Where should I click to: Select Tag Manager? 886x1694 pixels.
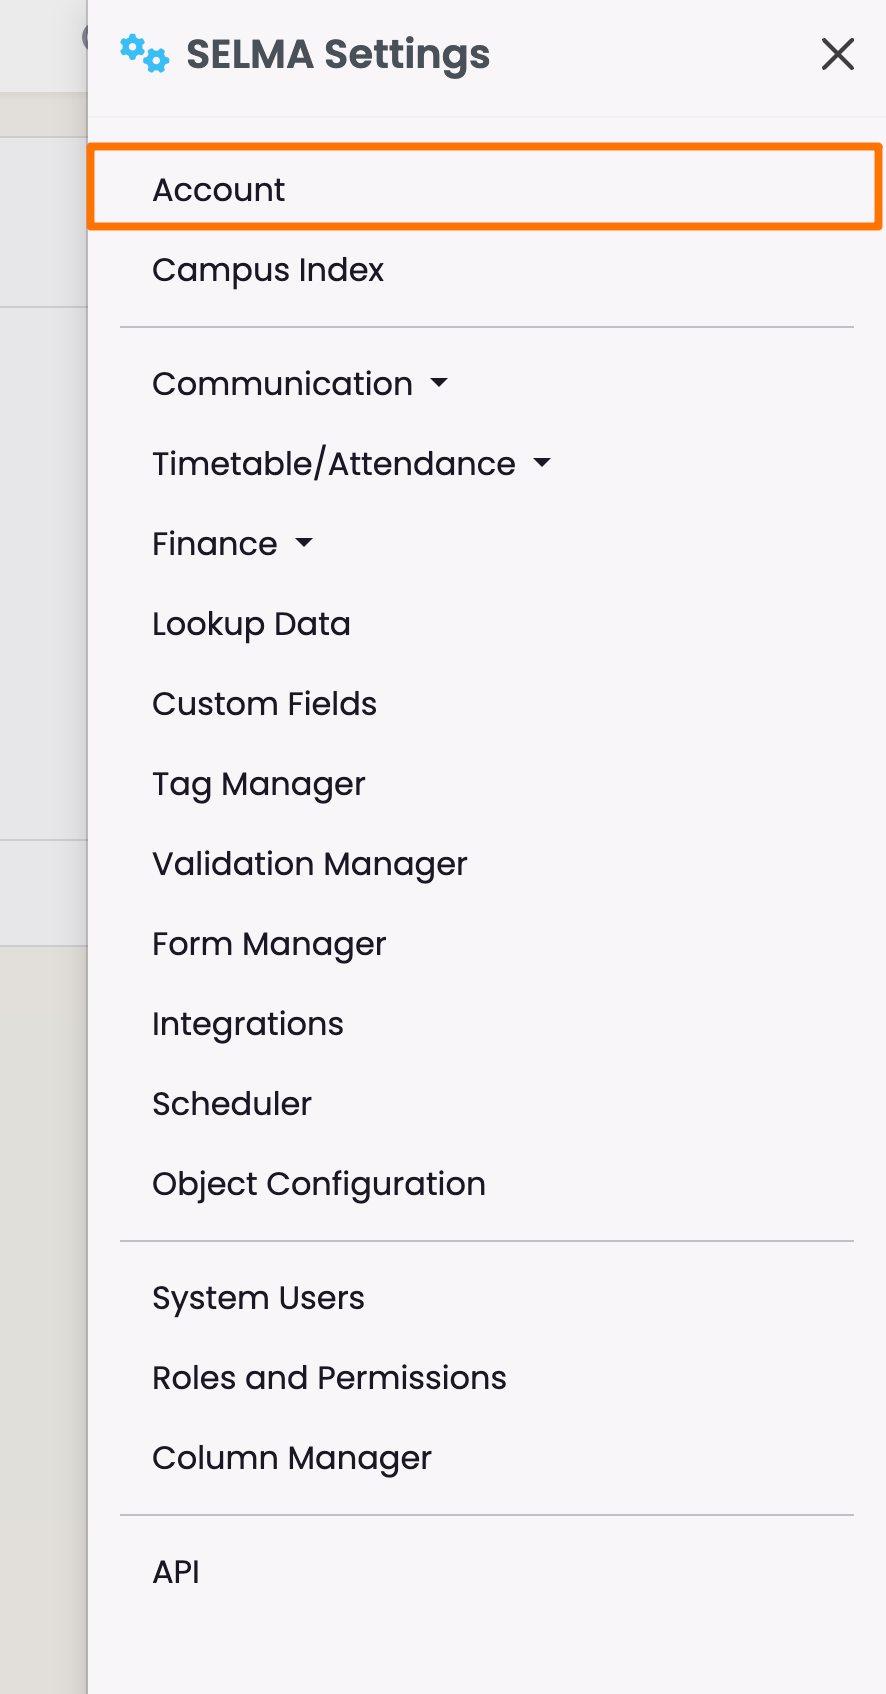tap(258, 784)
